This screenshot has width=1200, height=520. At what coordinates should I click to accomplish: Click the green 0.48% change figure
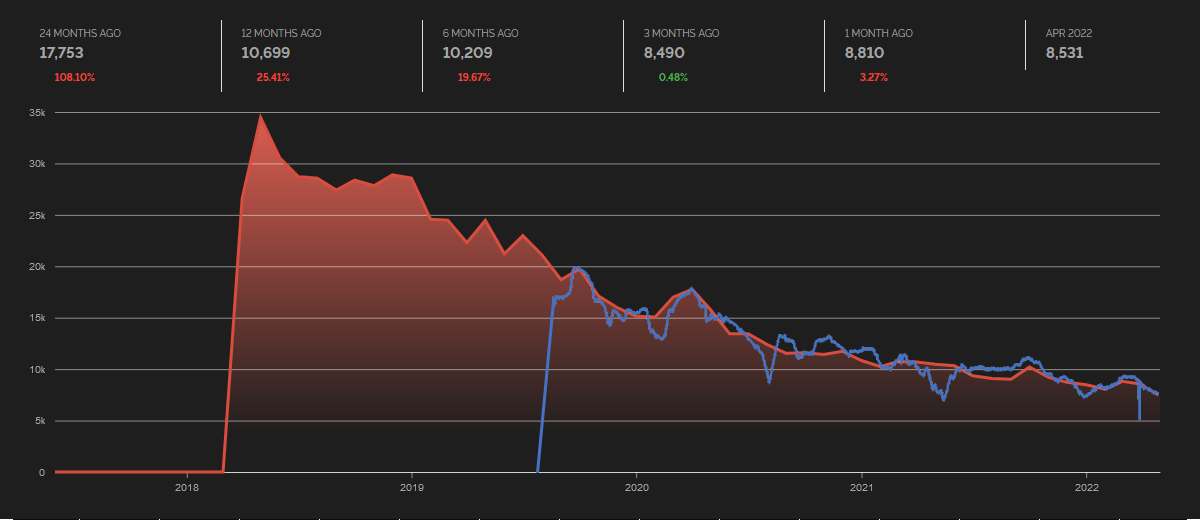673,77
